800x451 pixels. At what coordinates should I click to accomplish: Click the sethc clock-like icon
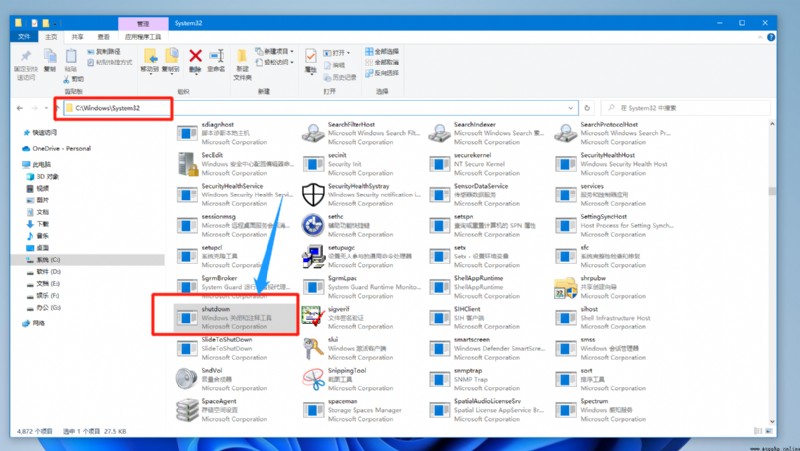313,226
